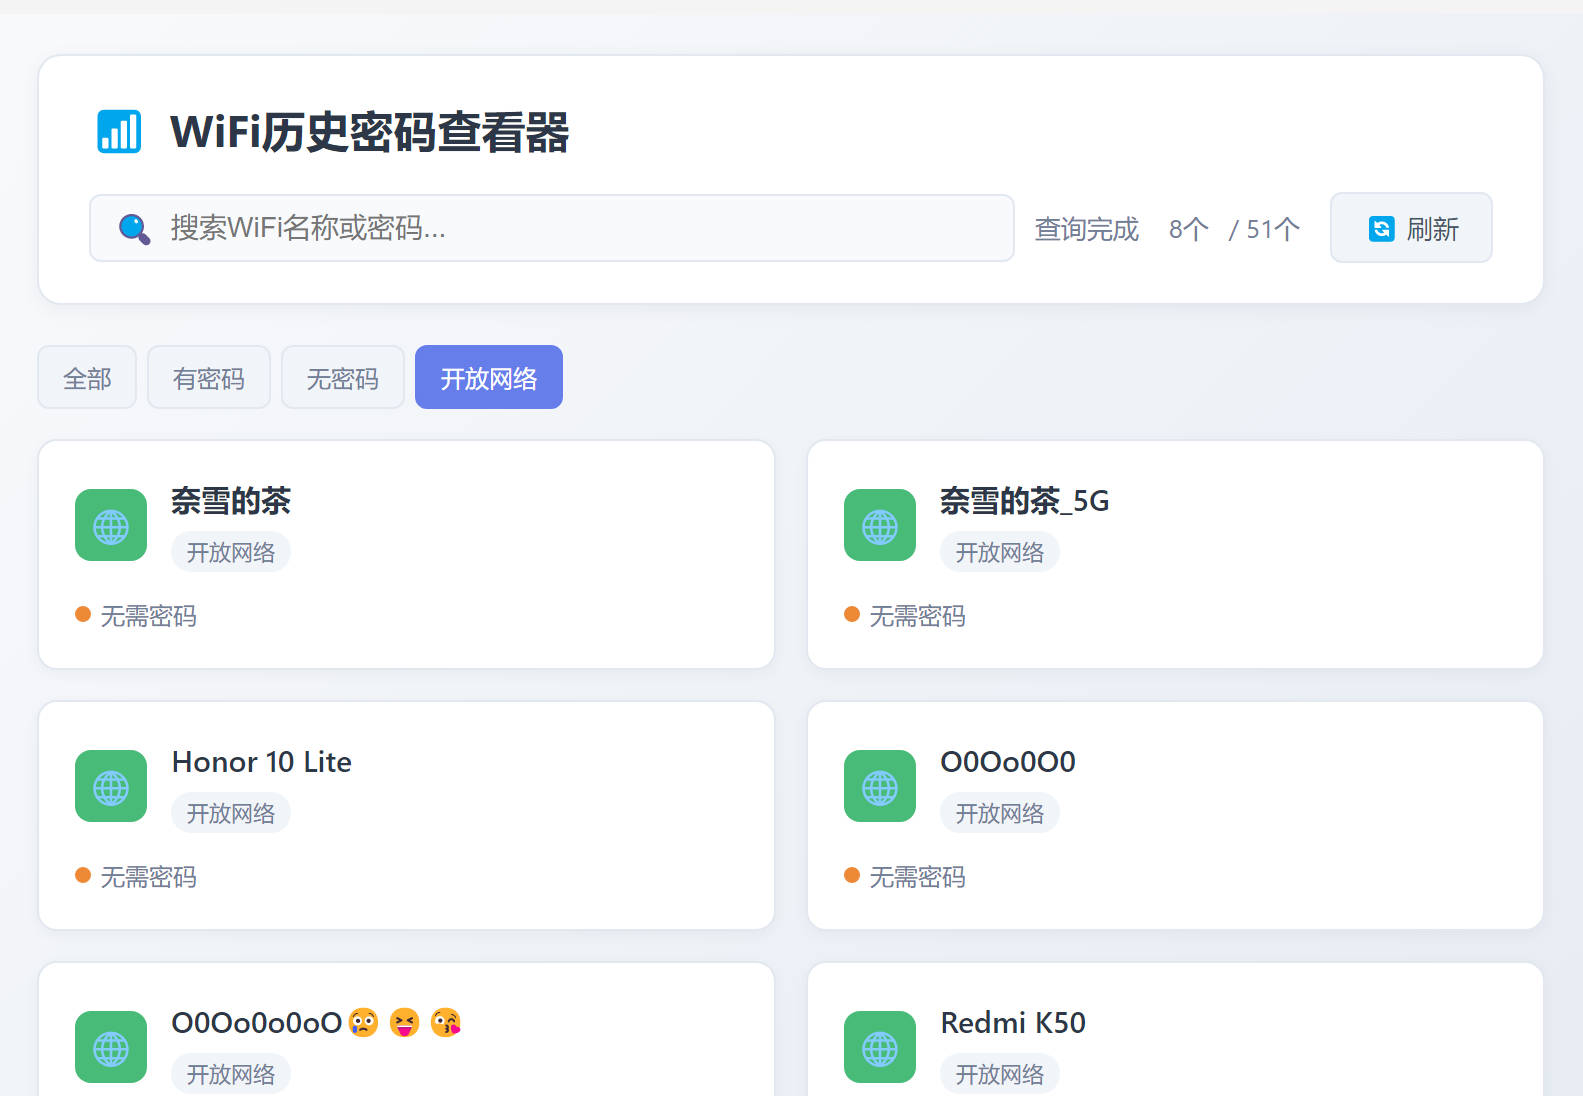
Task: Switch to the 有密码 filter tab
Action: pyautogui.click(x=209, y=377)
